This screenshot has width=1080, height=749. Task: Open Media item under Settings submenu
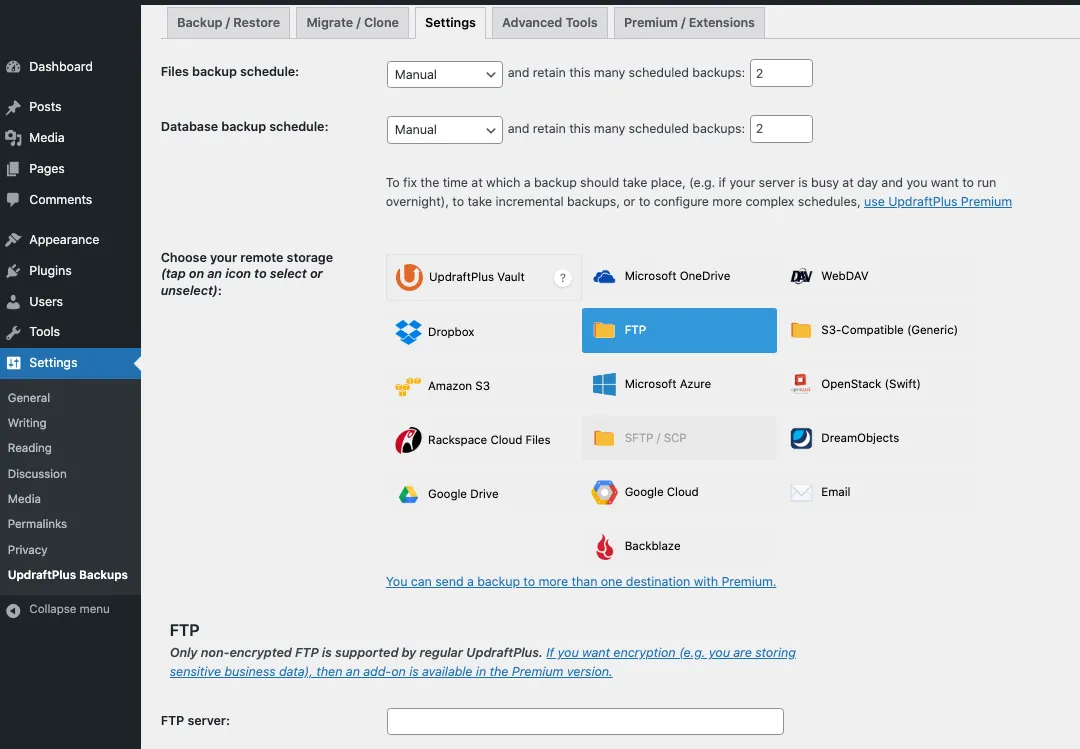pyautogui.click(x=24, y=499)
